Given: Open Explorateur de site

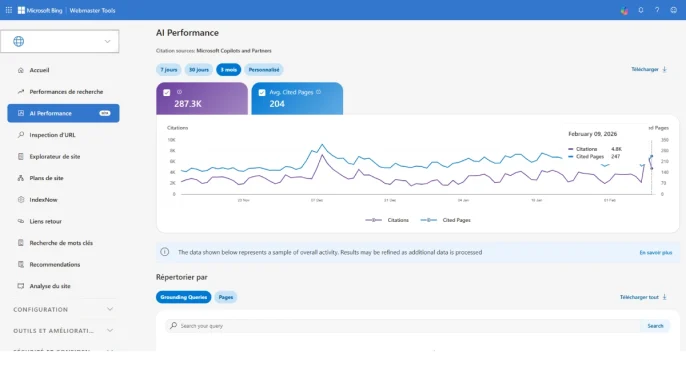Looking at the screenshot, I should (x=55, y=156).
